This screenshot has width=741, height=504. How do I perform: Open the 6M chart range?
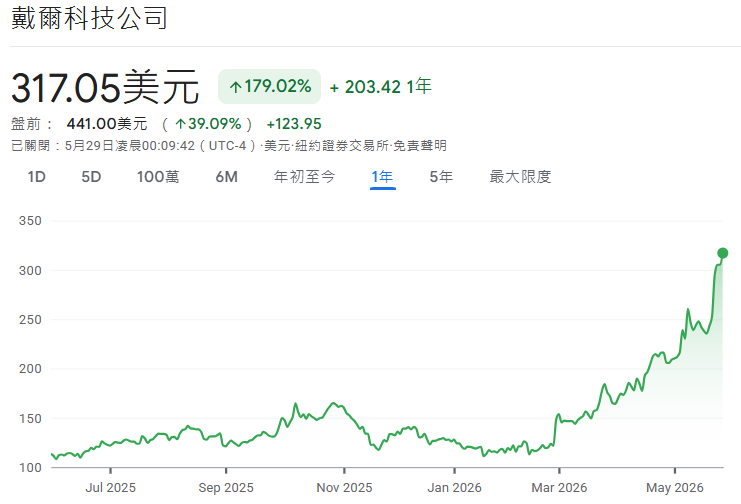click(226, 177)
